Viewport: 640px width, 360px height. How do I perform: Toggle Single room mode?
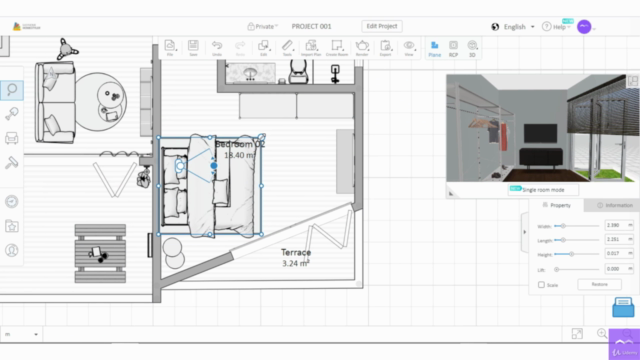[543, 190]
